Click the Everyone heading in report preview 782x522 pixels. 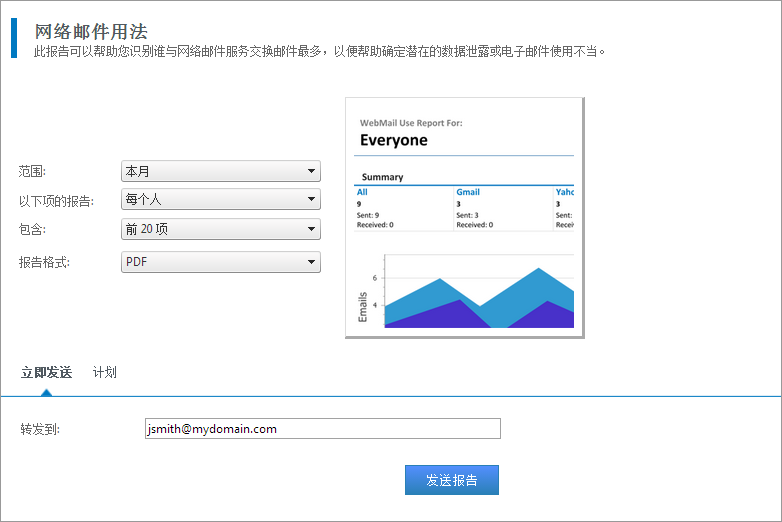[394, 140]
